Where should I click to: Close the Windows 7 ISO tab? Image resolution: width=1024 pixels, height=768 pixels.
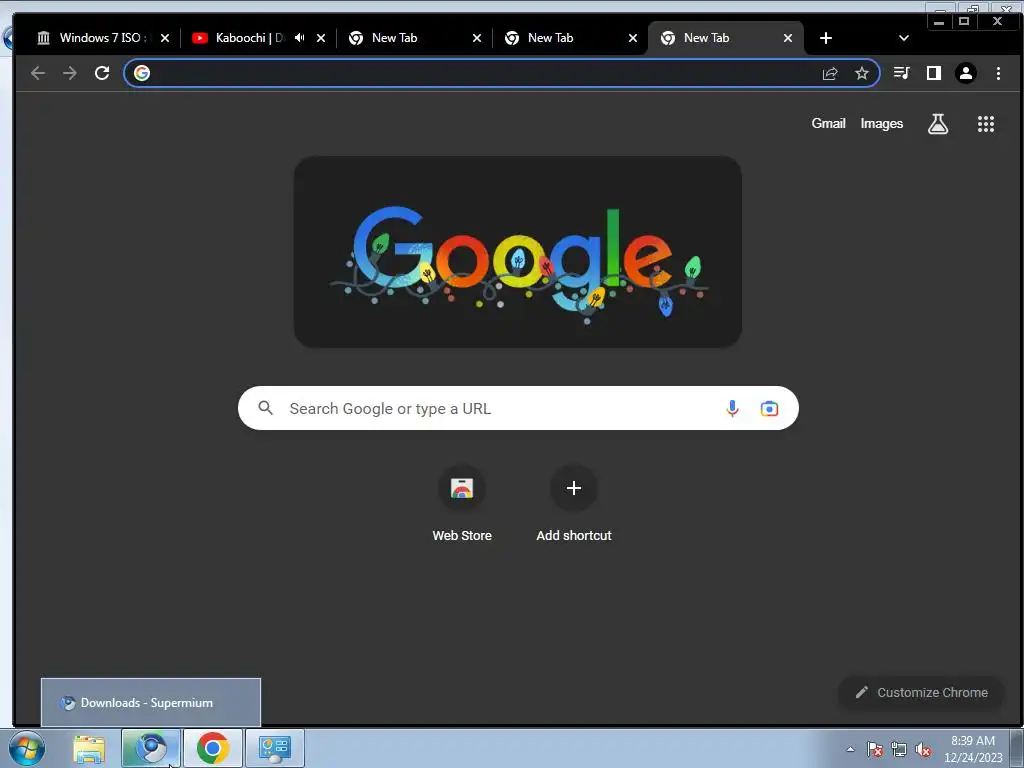pyautogui.click(x=165, y=38)
